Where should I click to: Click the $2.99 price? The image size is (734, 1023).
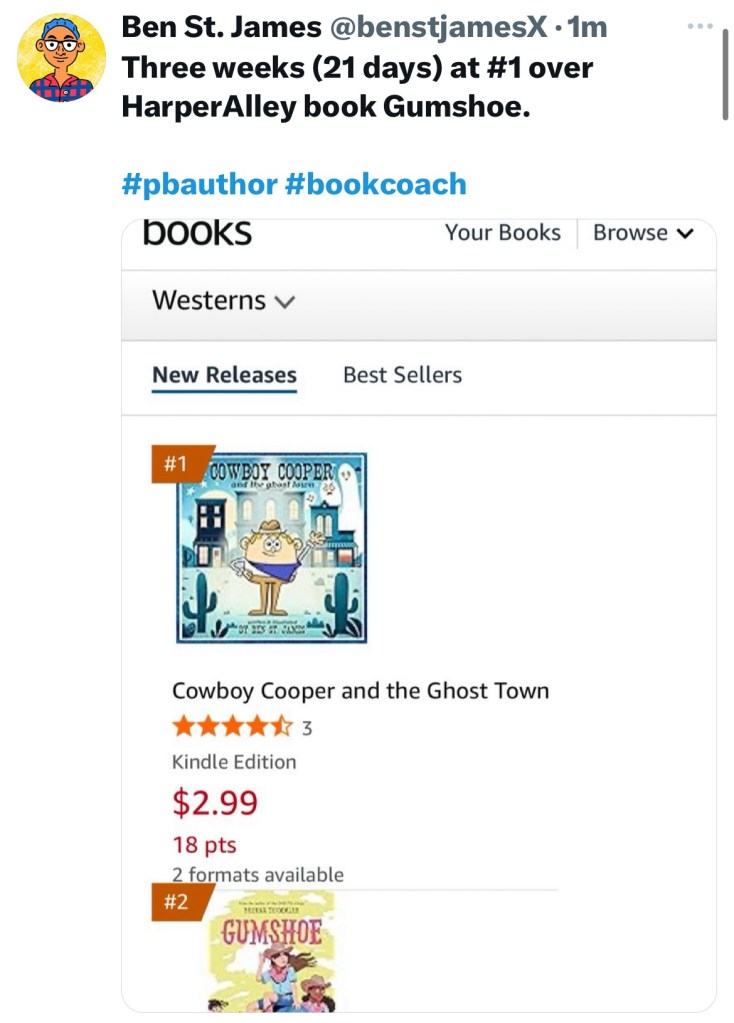215,802
